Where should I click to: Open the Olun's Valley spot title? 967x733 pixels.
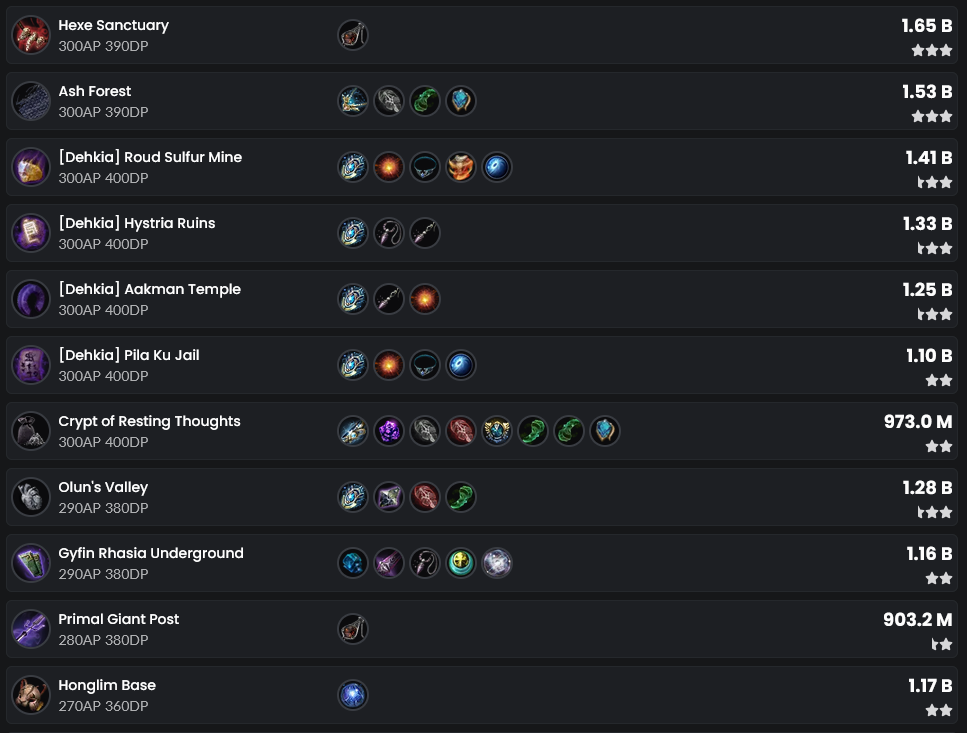103,487
